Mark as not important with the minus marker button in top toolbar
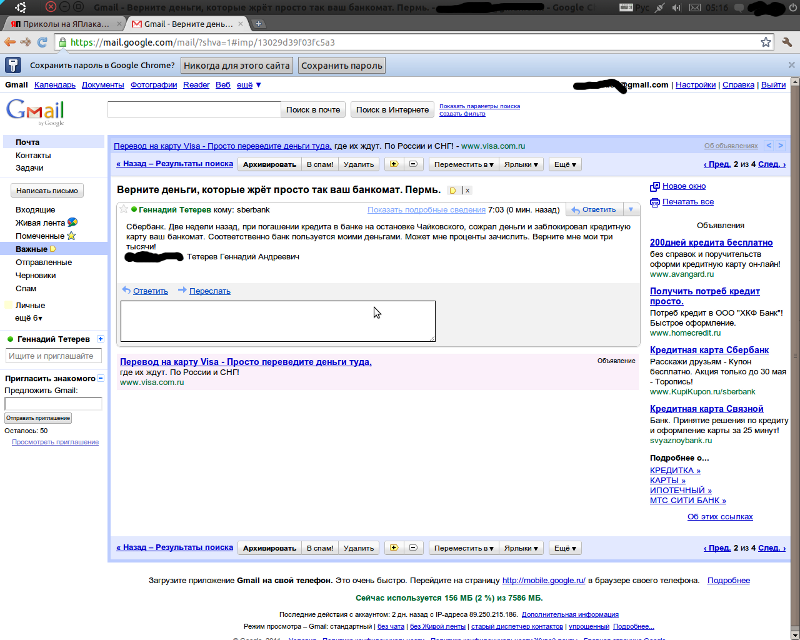800x640 pixels. click(x=413, y=164)
